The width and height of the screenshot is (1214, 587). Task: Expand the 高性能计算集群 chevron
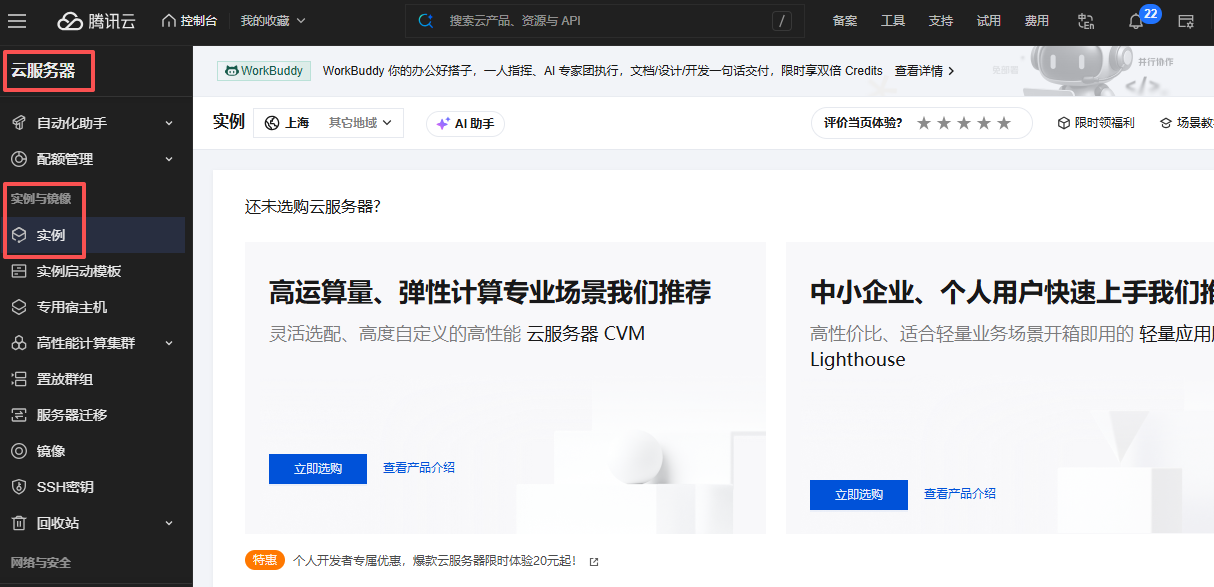point(169,343)
